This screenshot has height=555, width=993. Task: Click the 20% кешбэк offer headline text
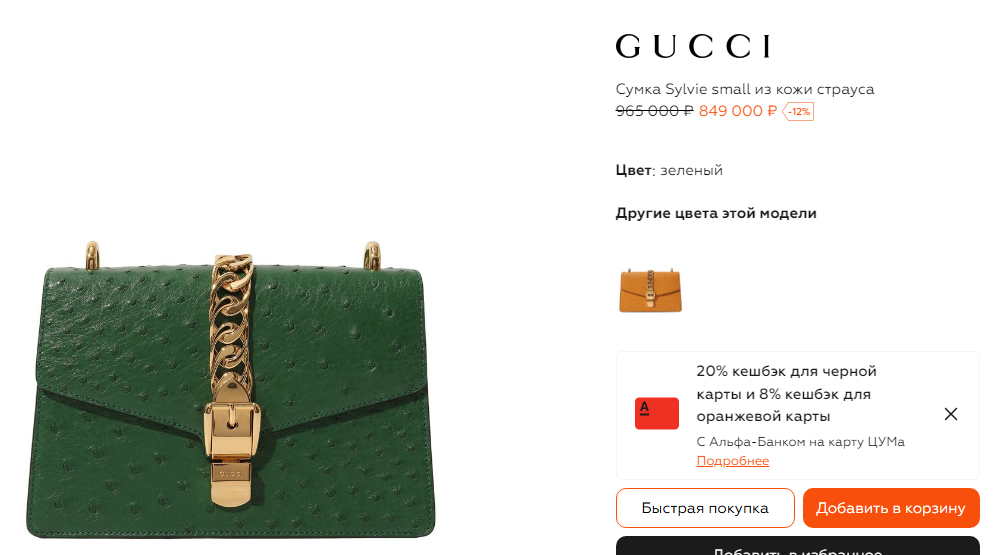[x=786, y=393]
